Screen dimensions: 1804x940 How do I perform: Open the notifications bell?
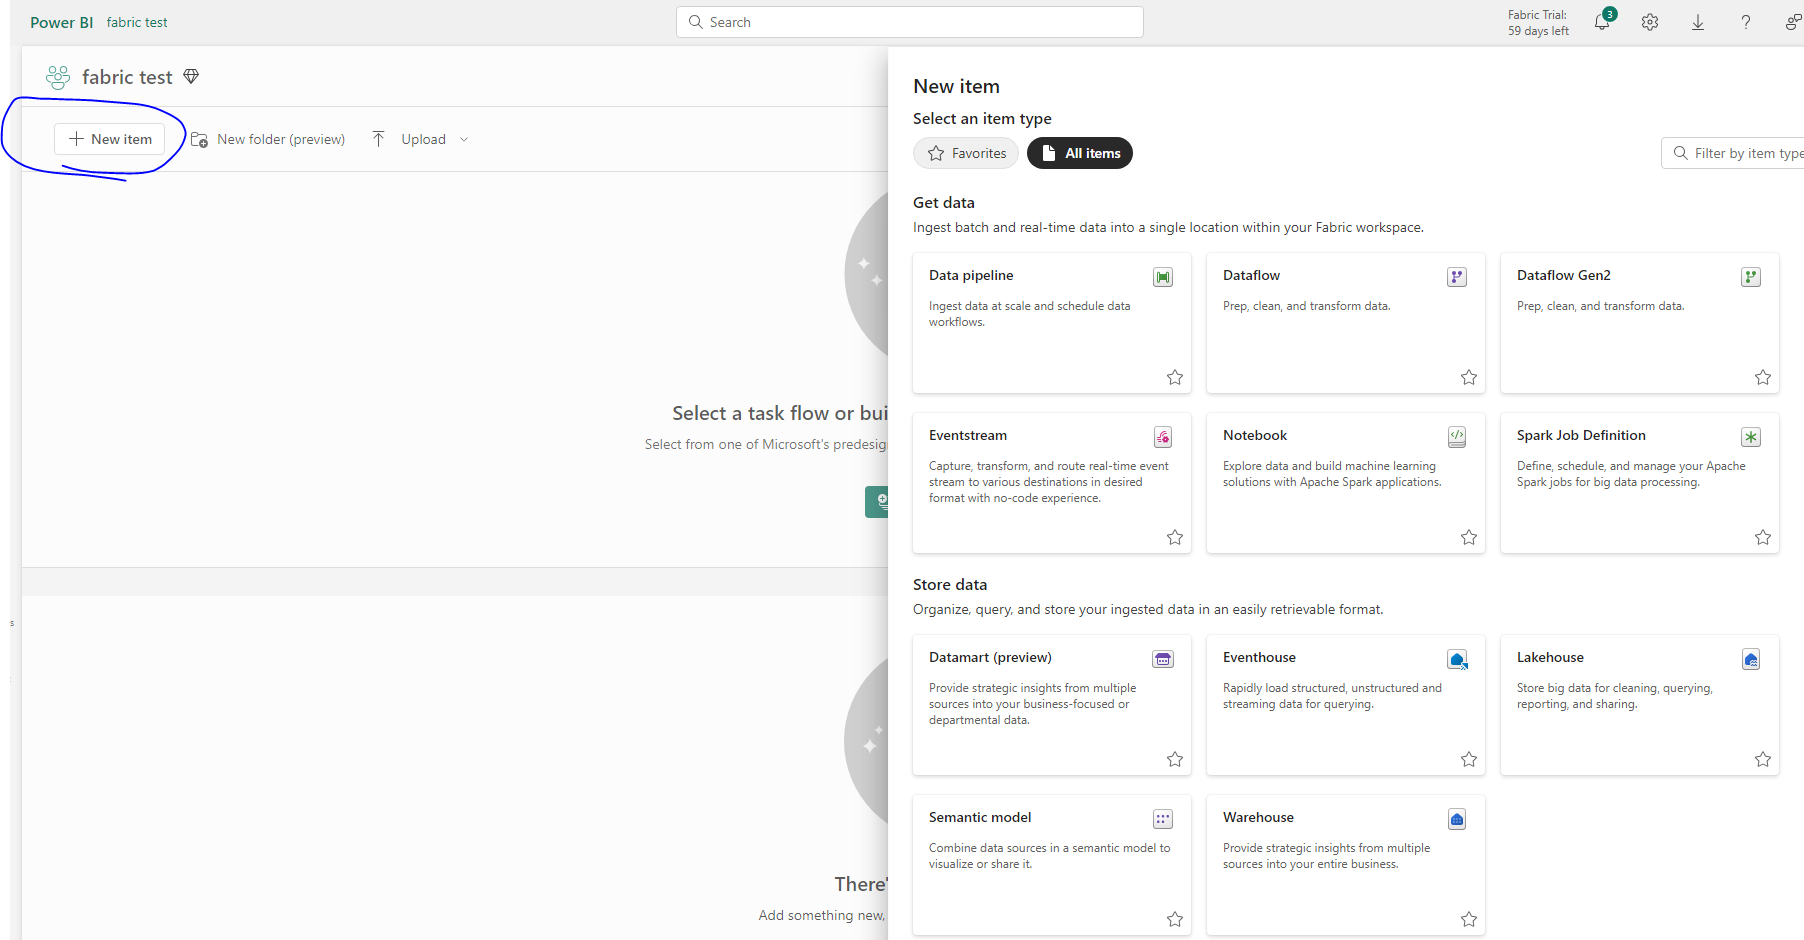[x=1602, y=22]
